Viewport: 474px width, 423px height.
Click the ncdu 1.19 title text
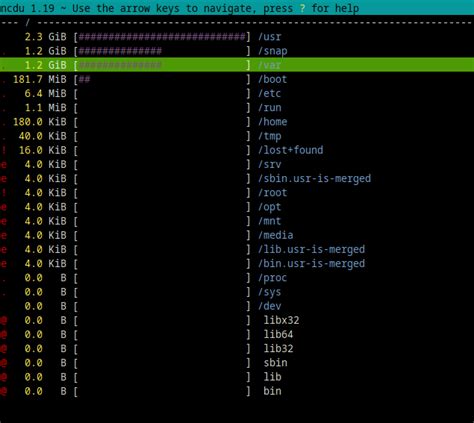27,8
